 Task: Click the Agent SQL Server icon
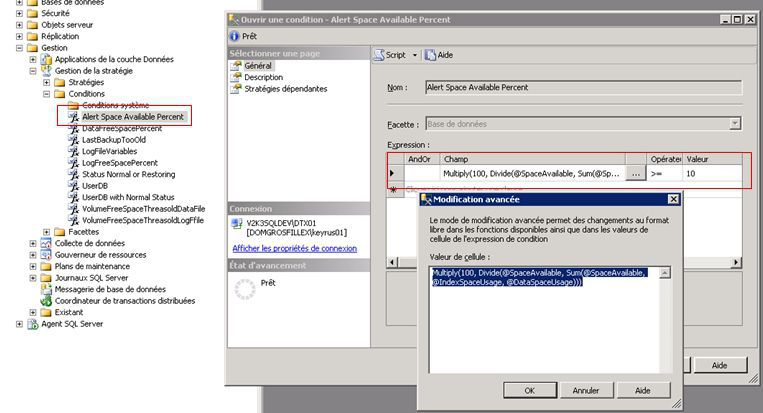(33, 324)
